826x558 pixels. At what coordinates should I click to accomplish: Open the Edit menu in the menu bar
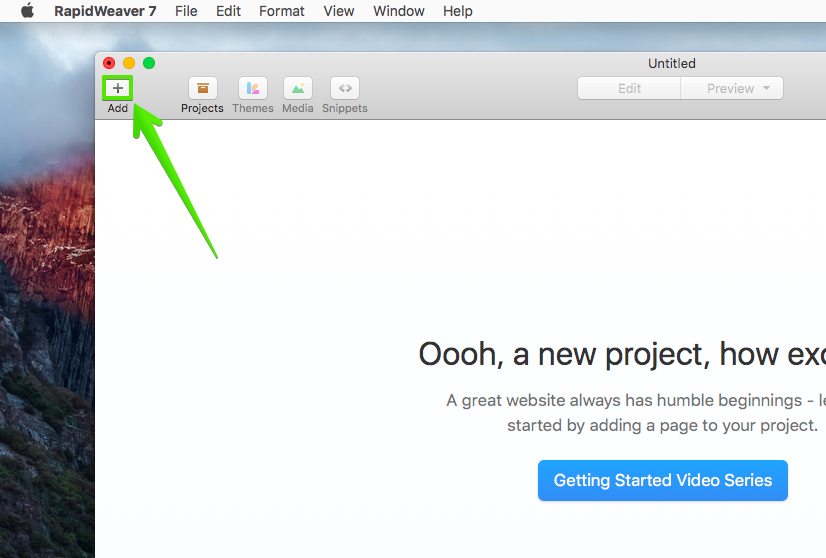(228, 11)
